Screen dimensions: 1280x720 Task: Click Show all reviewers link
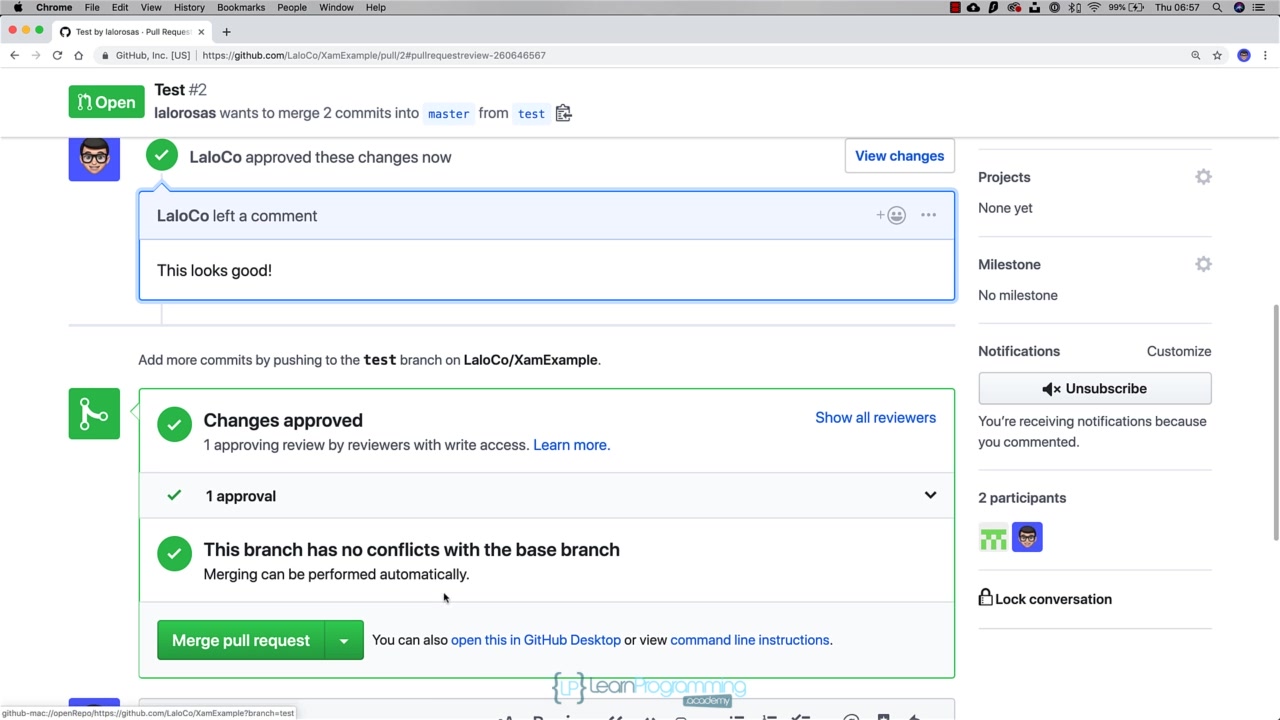tap(875, 418)
